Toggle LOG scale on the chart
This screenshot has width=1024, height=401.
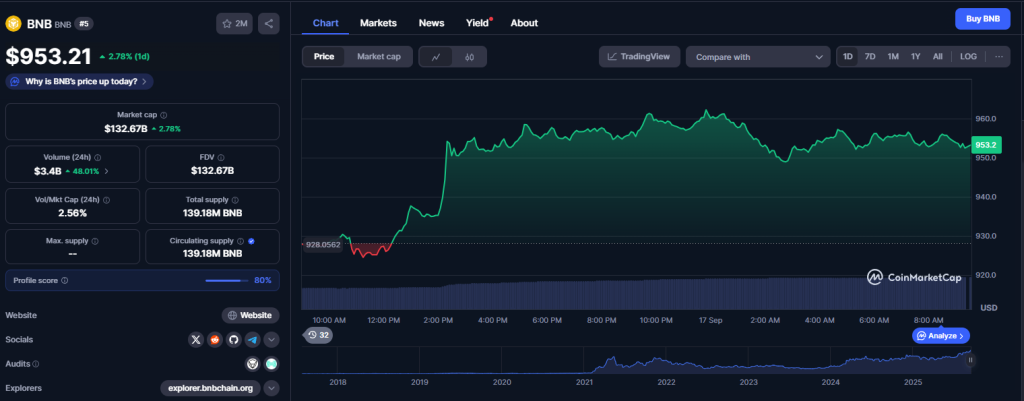968,57
